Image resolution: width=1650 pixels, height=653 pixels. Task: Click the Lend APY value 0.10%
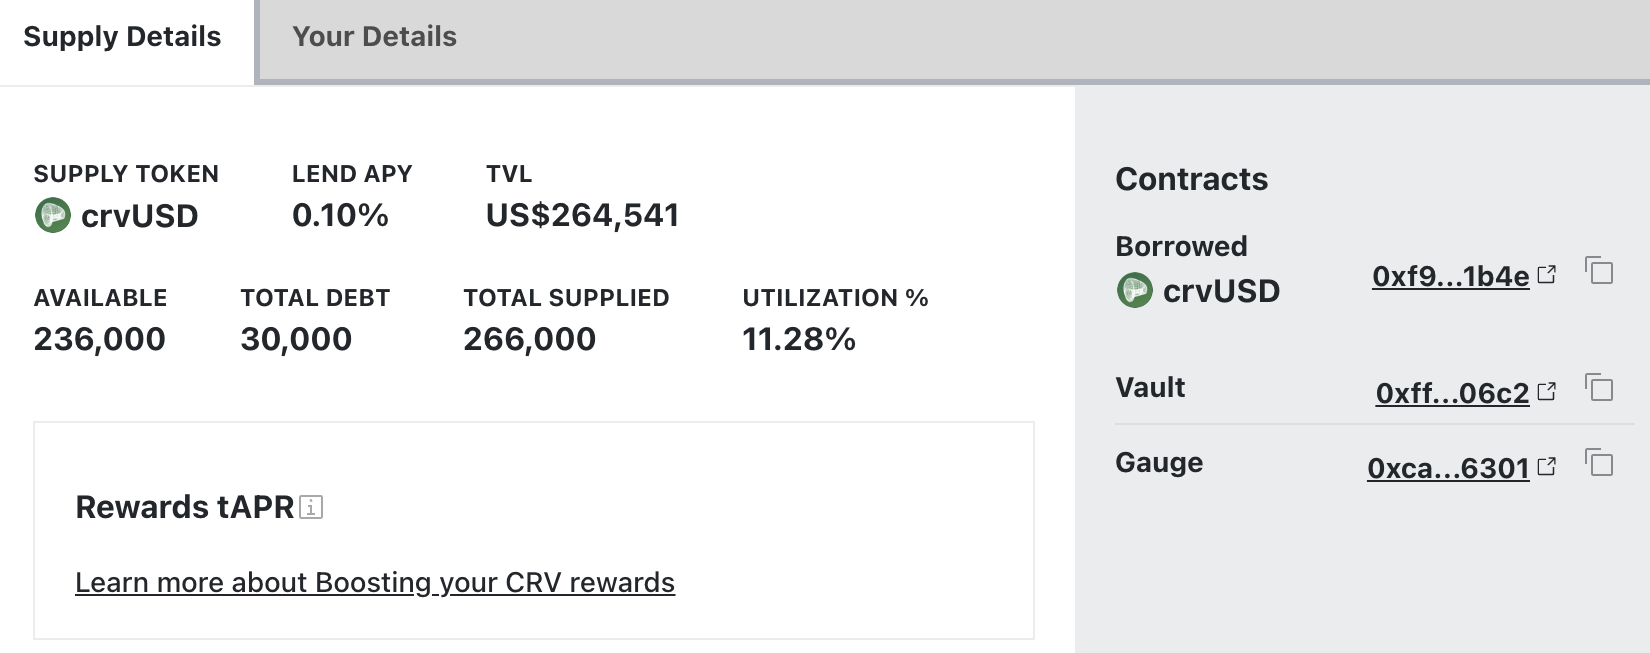click(x=340, y=215)
